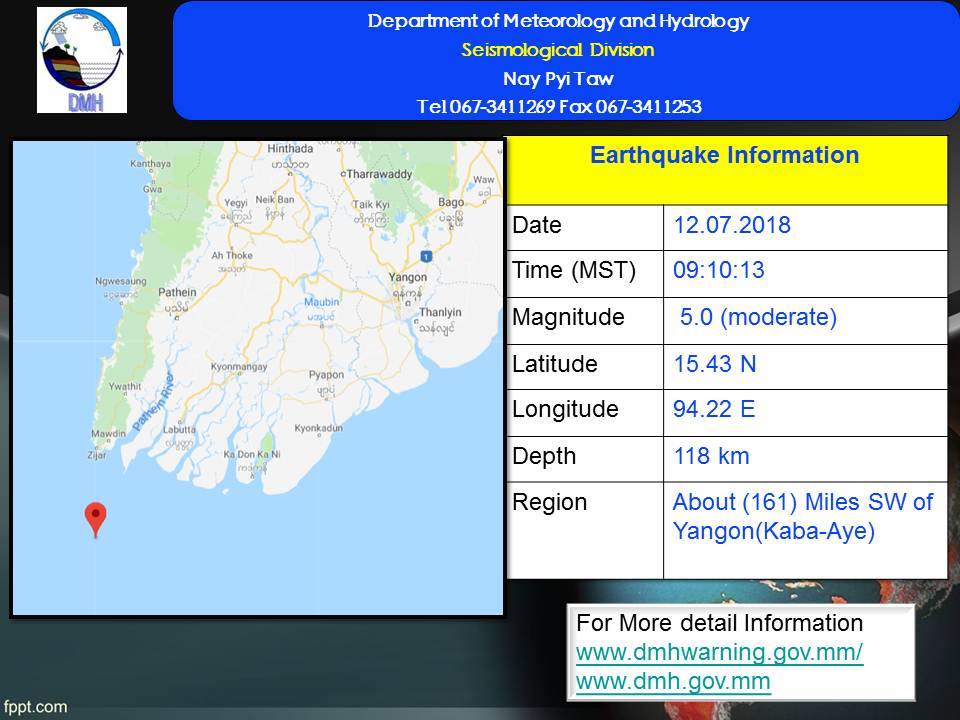The width and height of the screenshot is (960, 720).
Task: Click the Latitude row label
Action: [x=555, y=364]
